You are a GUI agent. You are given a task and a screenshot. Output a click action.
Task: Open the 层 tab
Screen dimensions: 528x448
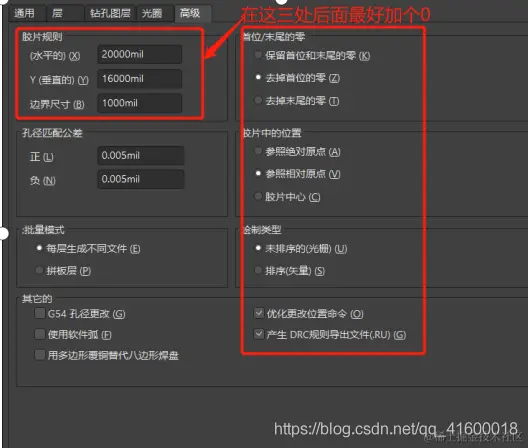[x=64, y=13]
